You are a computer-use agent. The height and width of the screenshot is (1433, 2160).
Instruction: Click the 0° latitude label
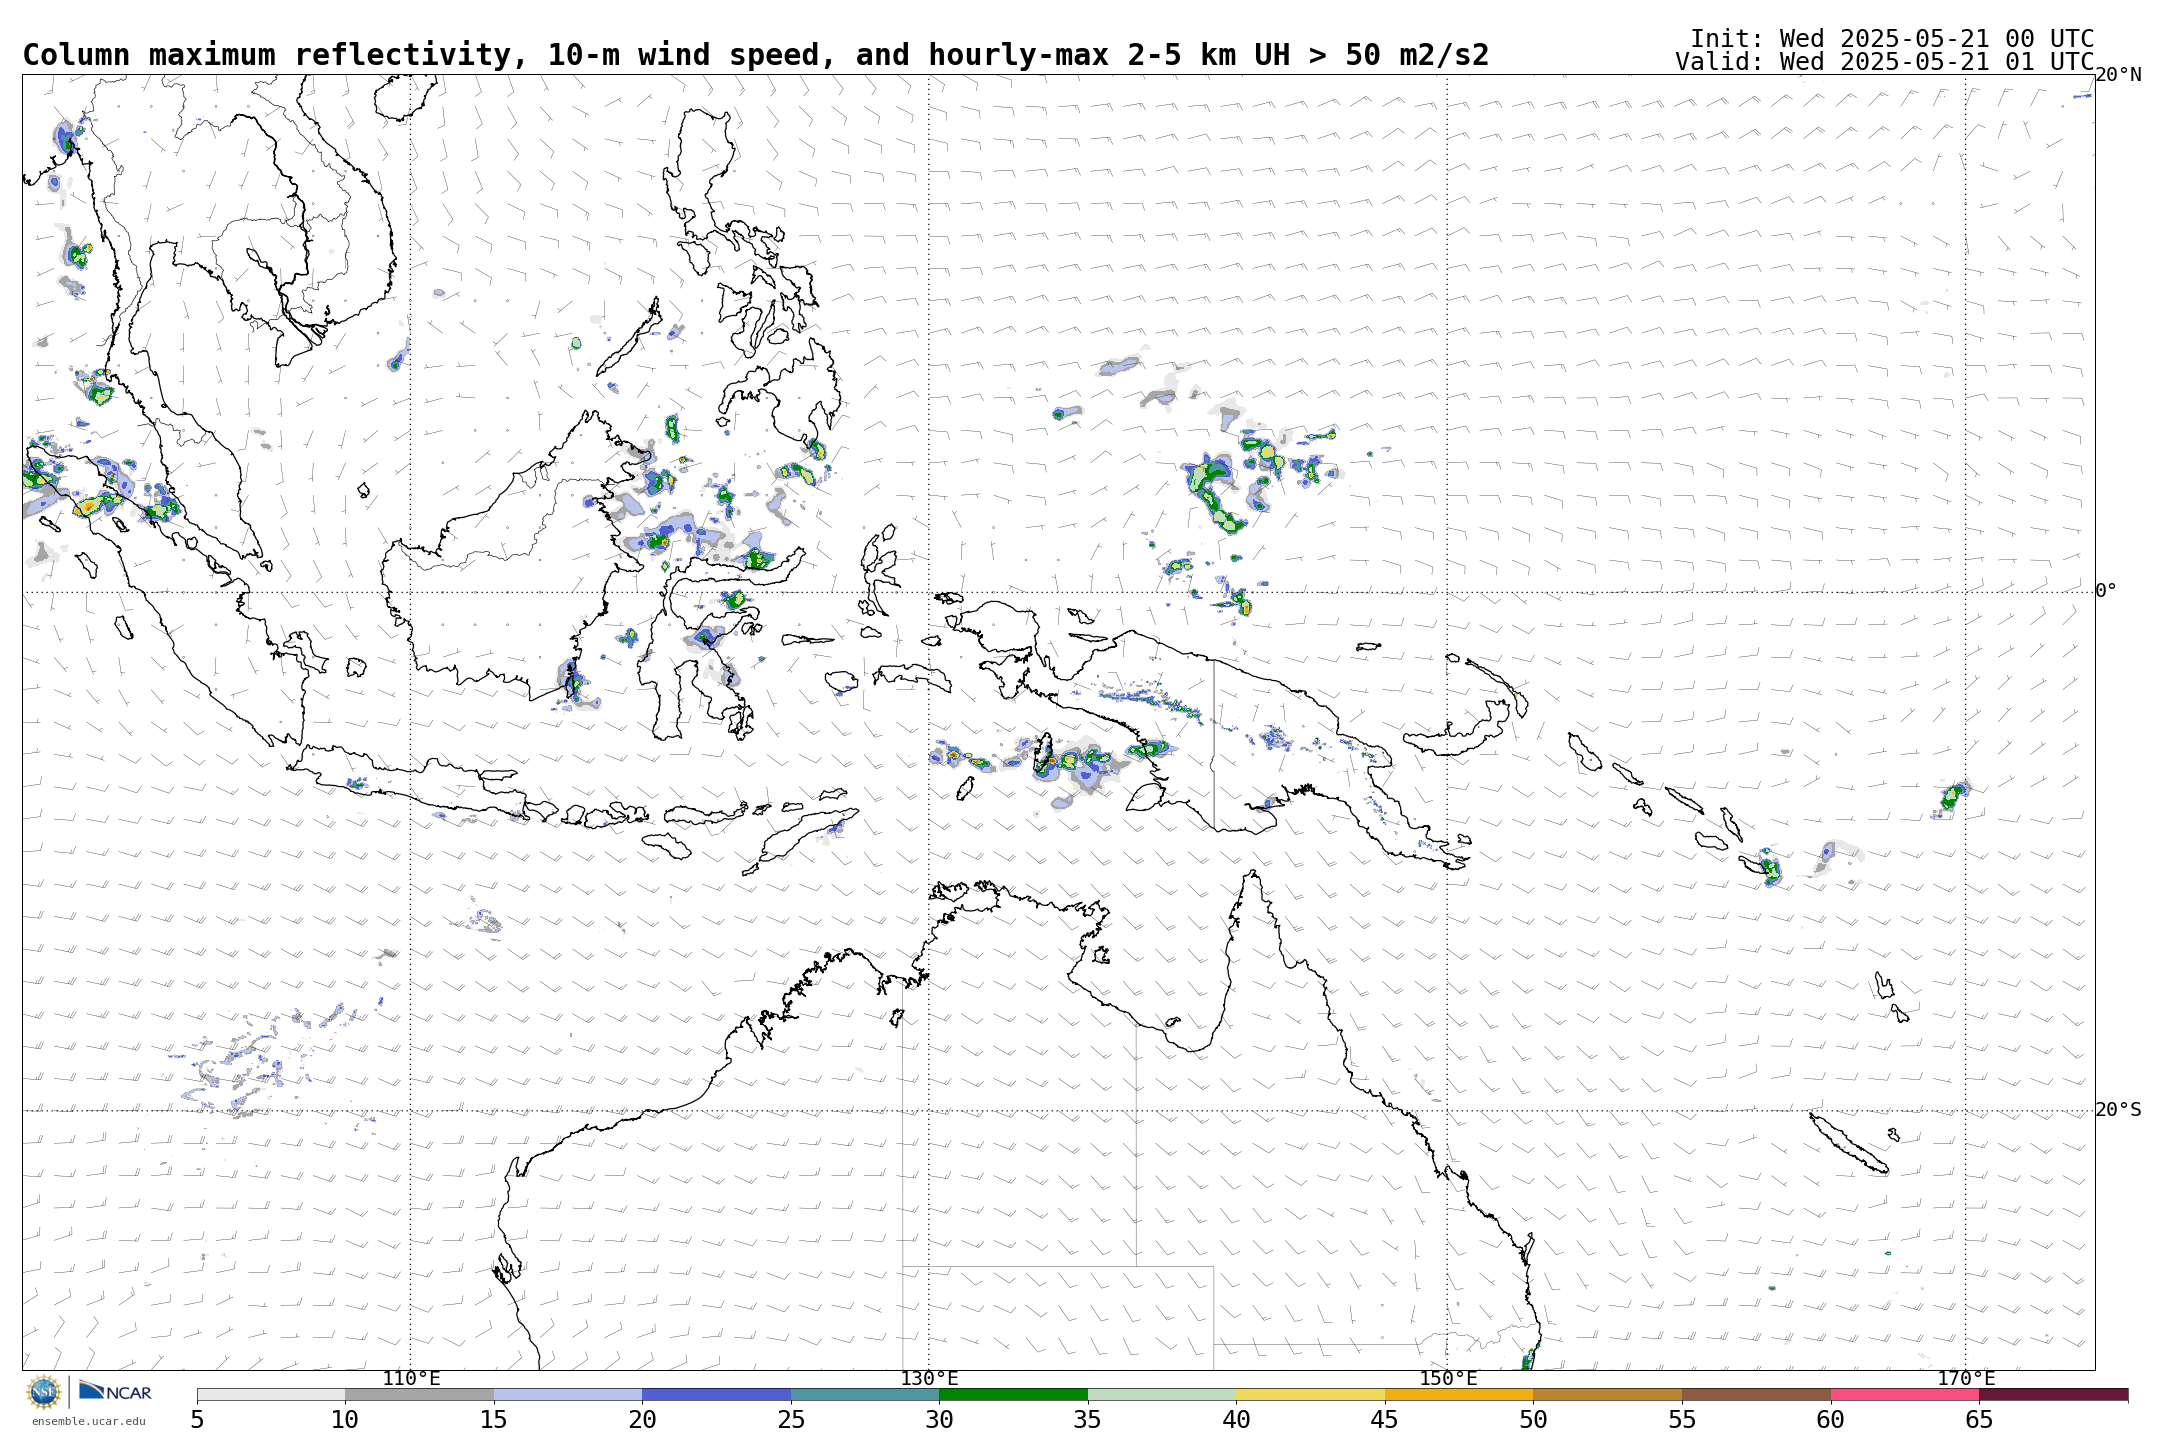[2106, 591]
